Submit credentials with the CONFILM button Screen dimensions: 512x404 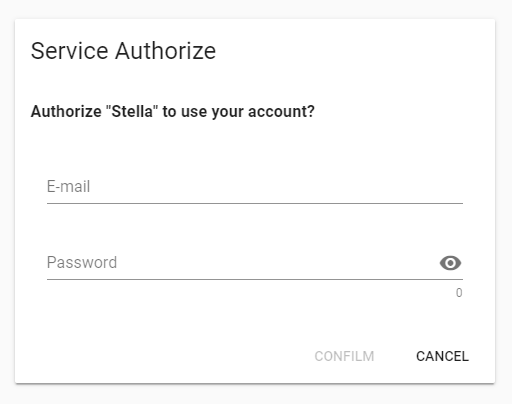pos(344,356)
